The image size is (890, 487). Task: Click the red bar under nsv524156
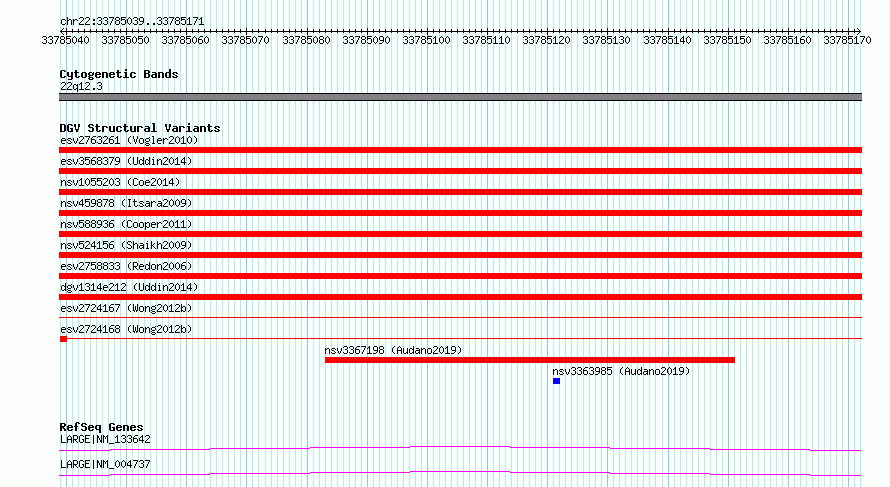coord(460,255)
